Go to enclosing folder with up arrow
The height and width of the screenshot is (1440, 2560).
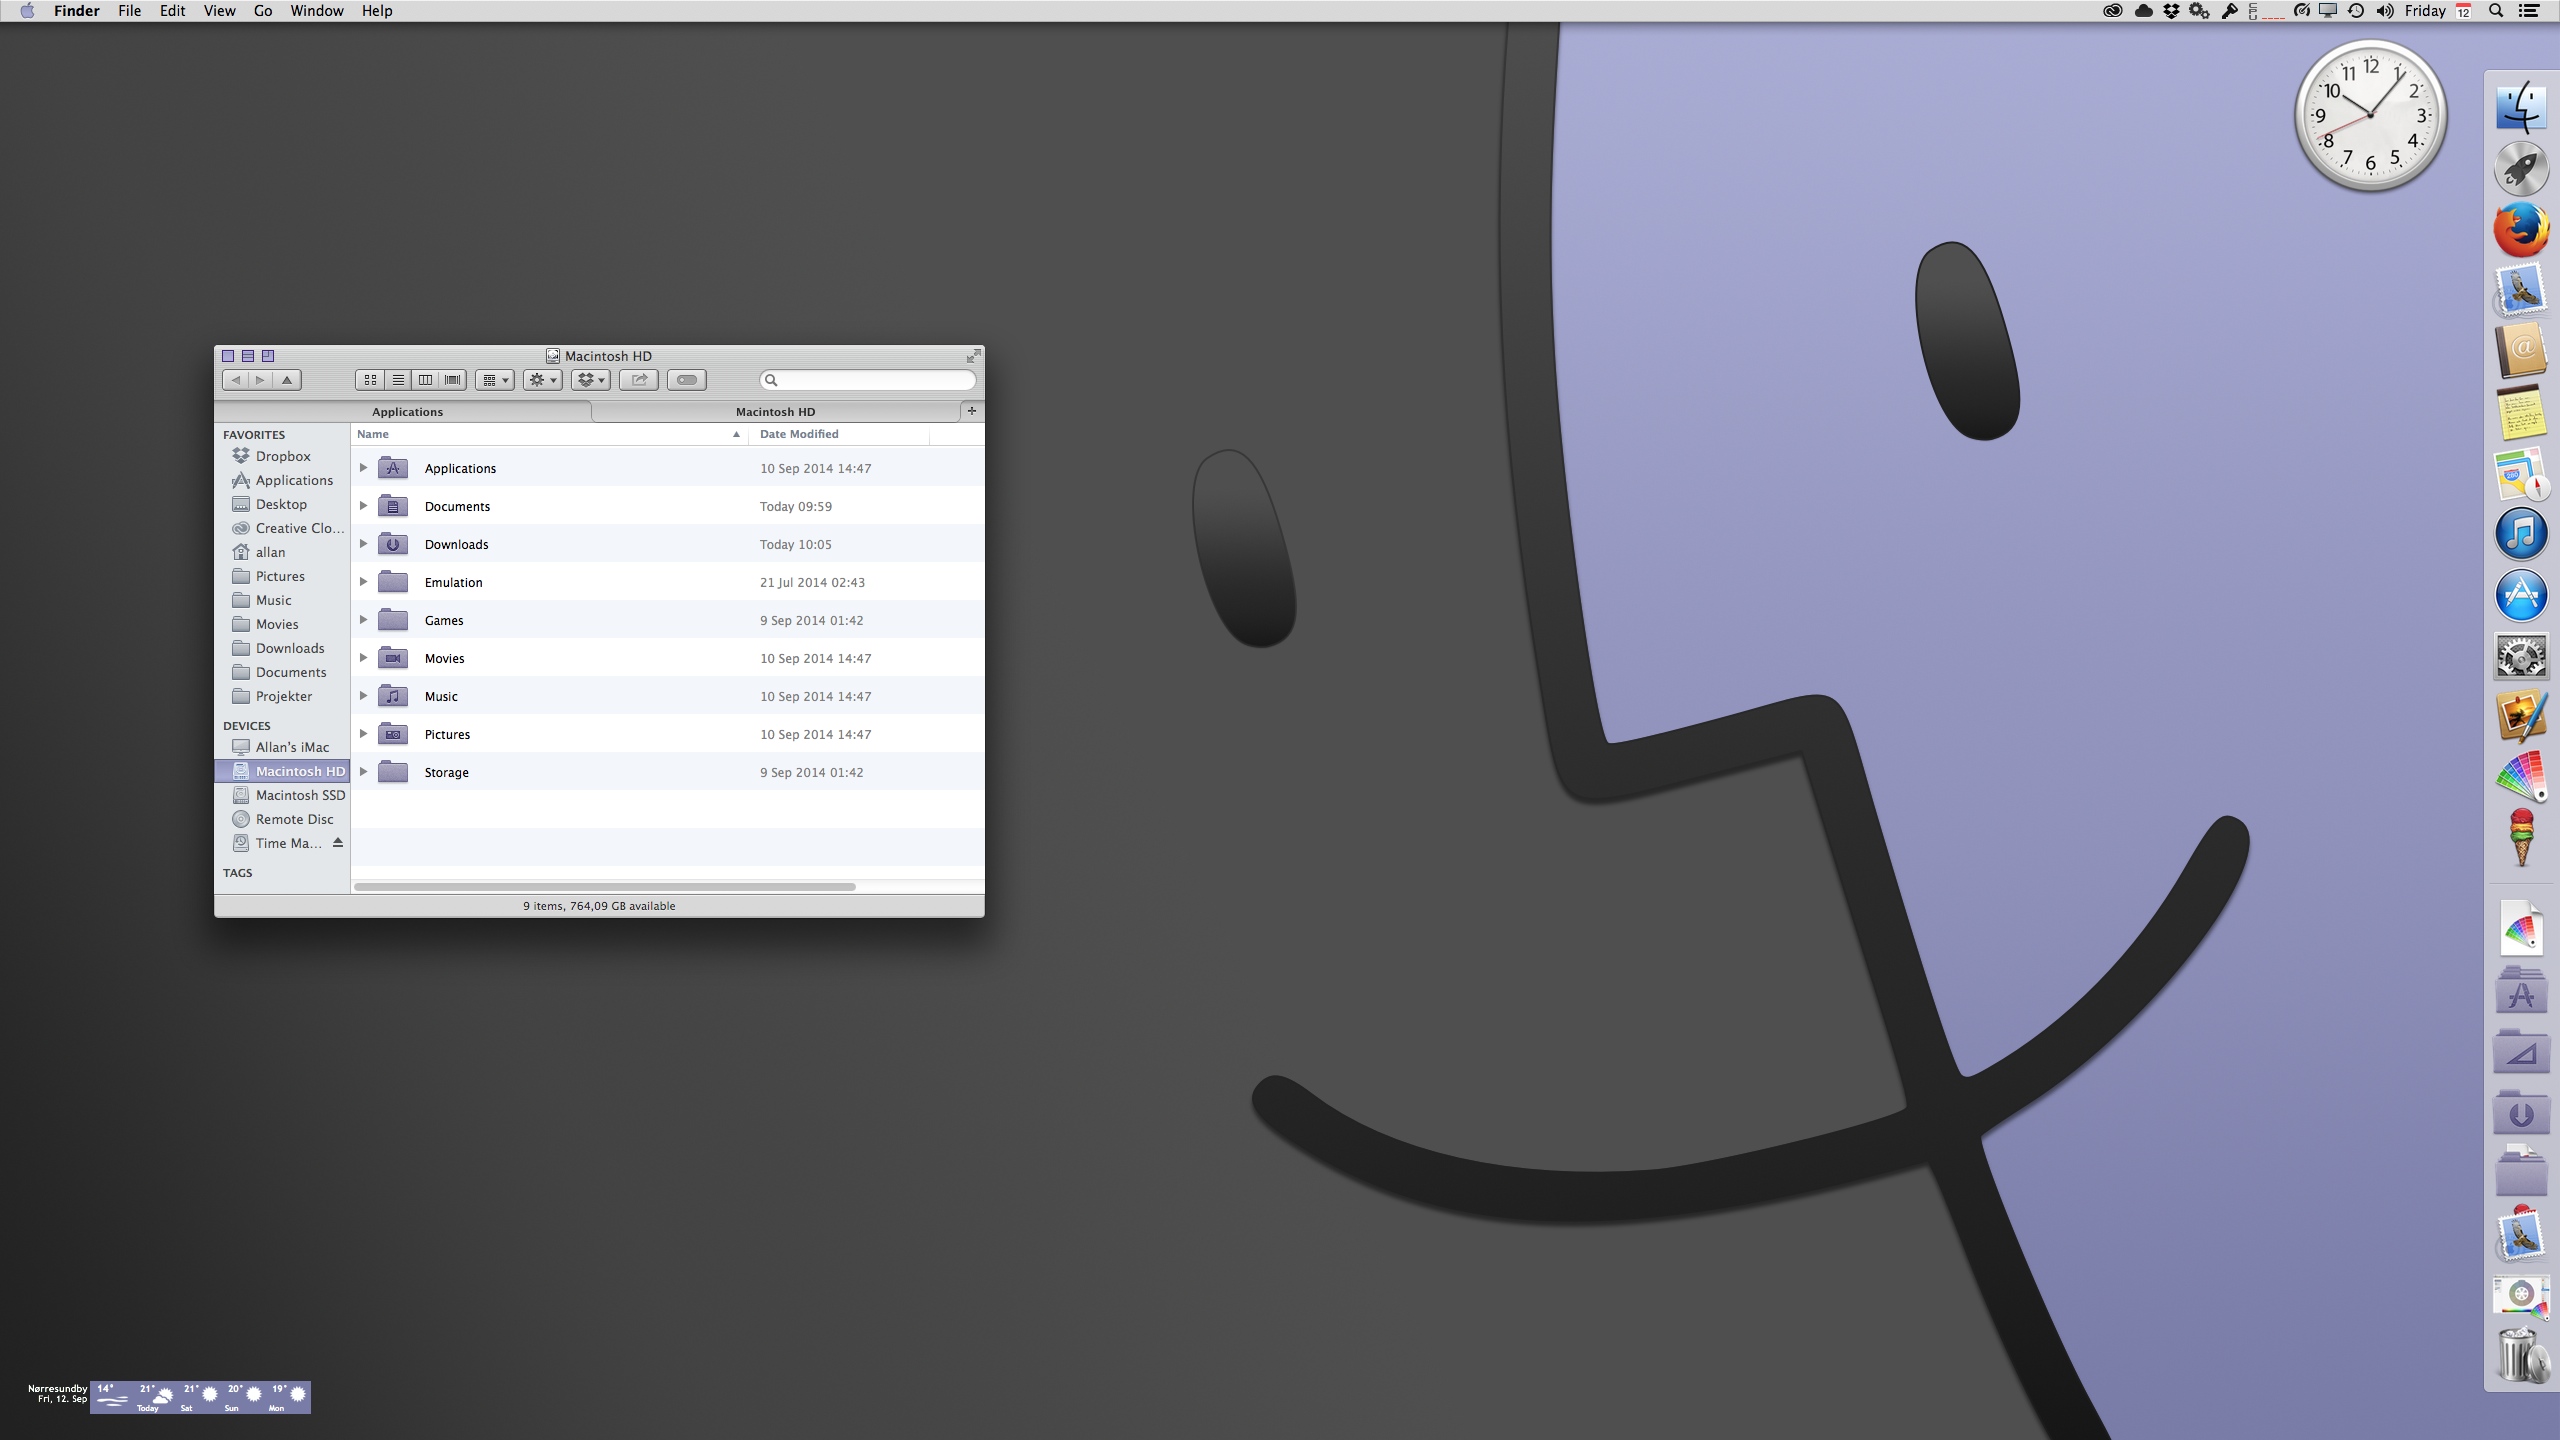point(287,380)
